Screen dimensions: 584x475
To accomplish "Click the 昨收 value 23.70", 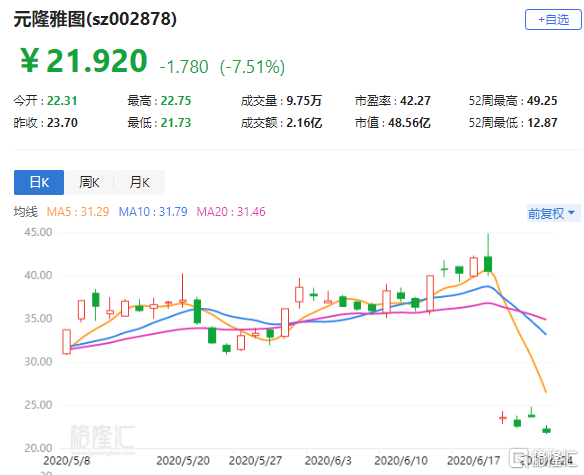I will (x=62, y=123).
